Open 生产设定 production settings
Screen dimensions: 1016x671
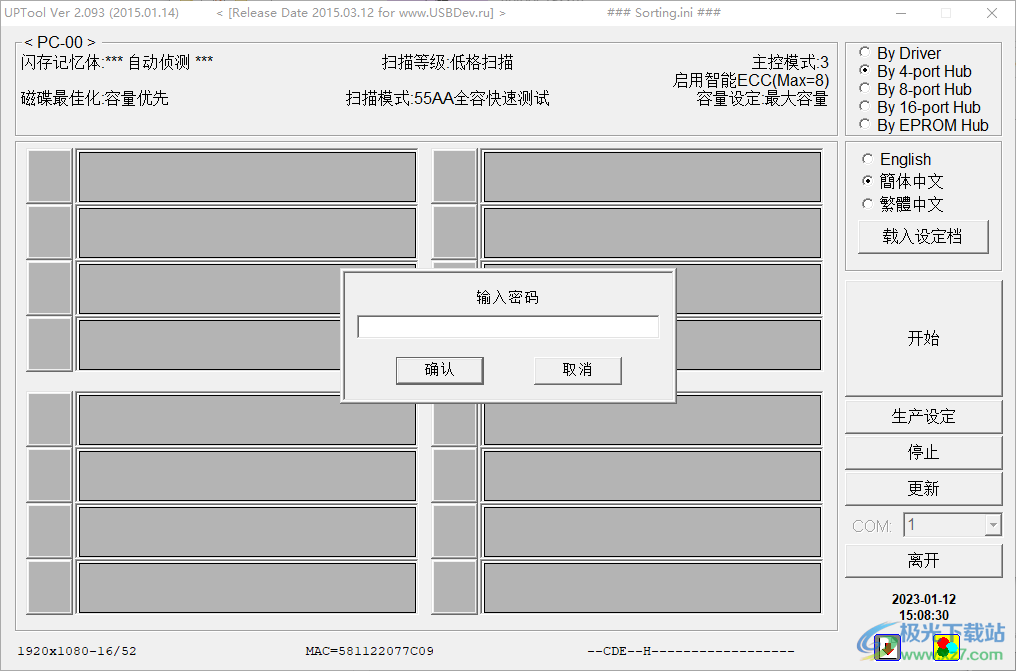tap(923, 416)
